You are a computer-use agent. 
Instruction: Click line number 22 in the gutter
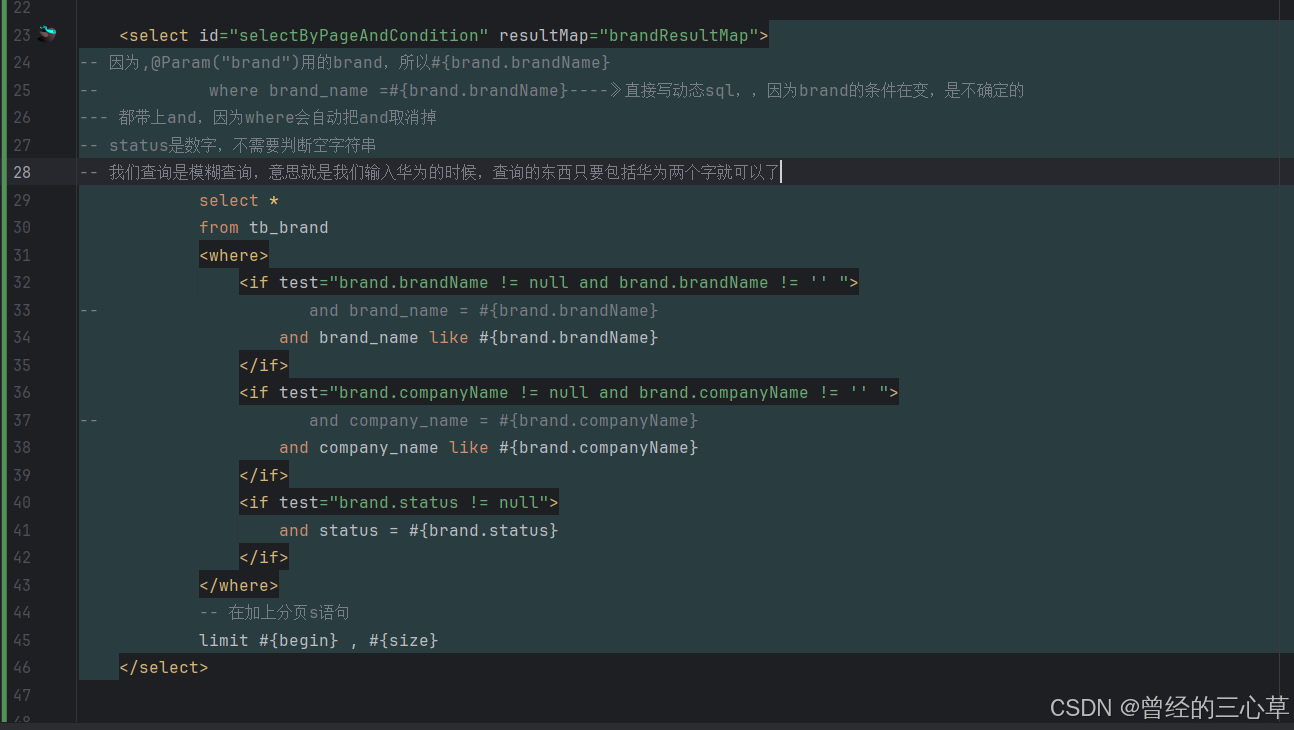click(x=22, y=8)
